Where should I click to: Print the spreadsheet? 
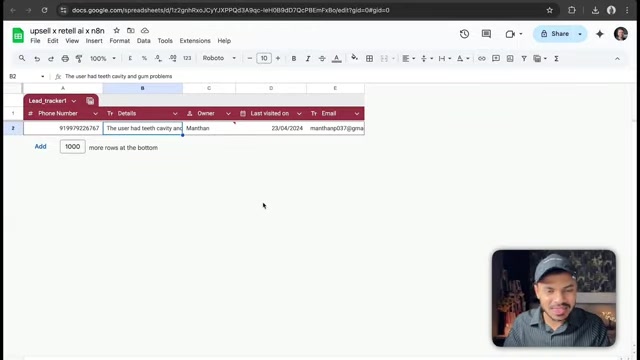coord(65,59)
